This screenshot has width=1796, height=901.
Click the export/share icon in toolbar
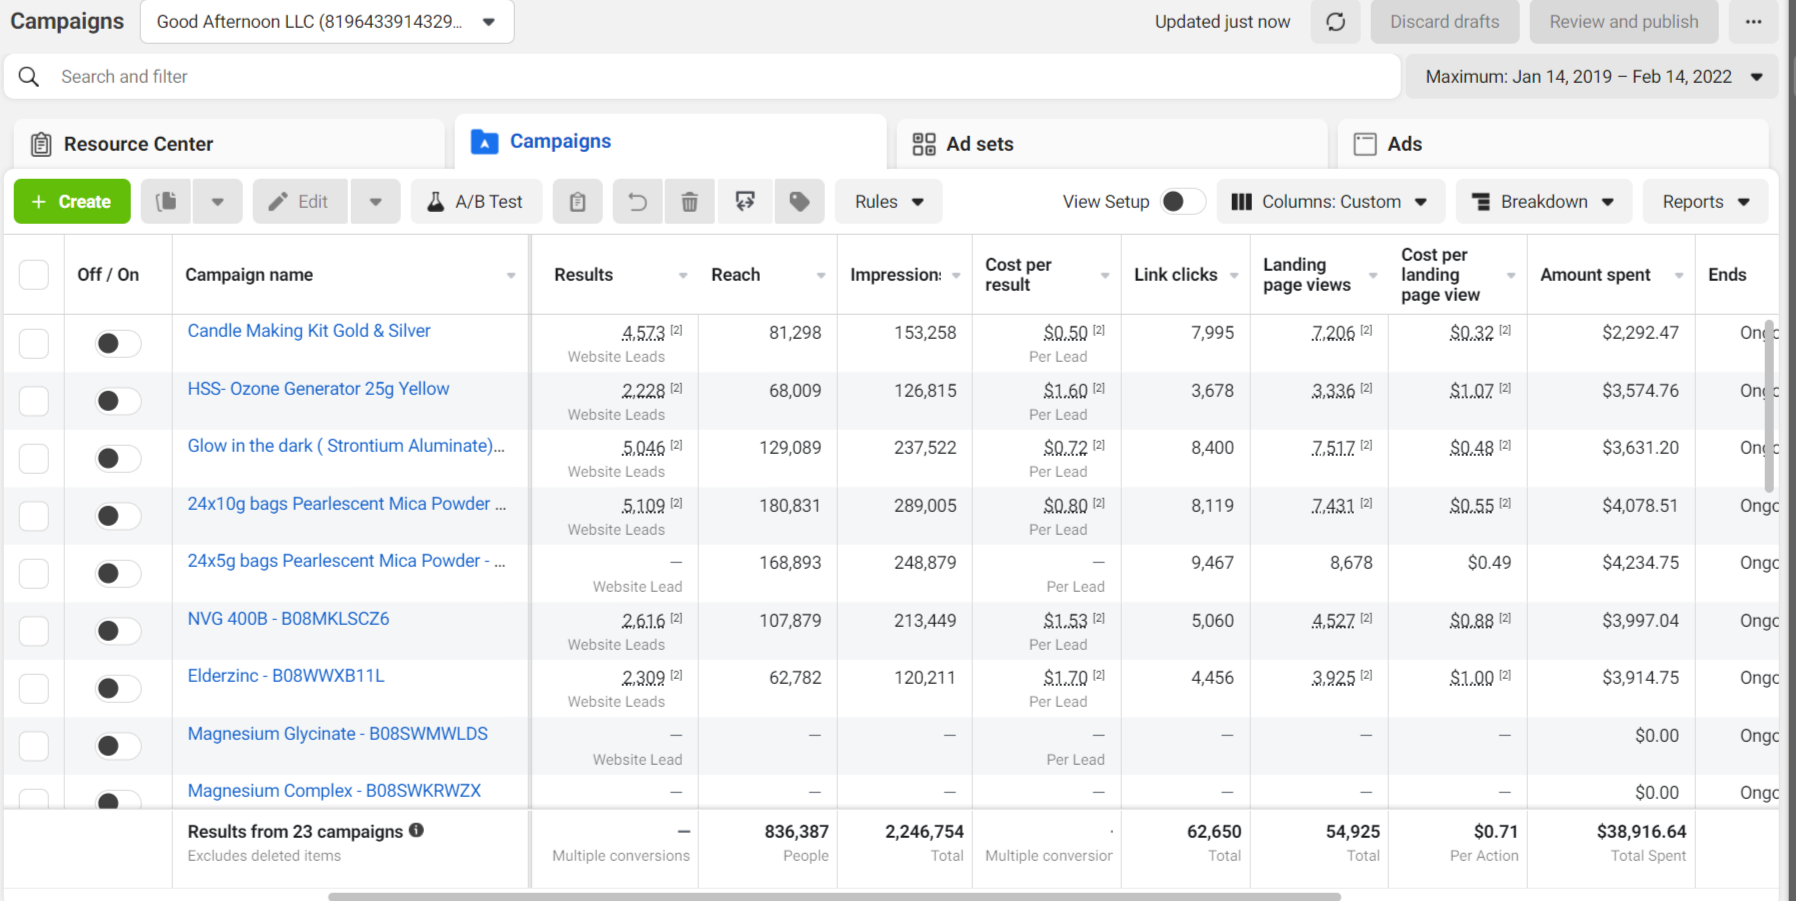(745, 202)
